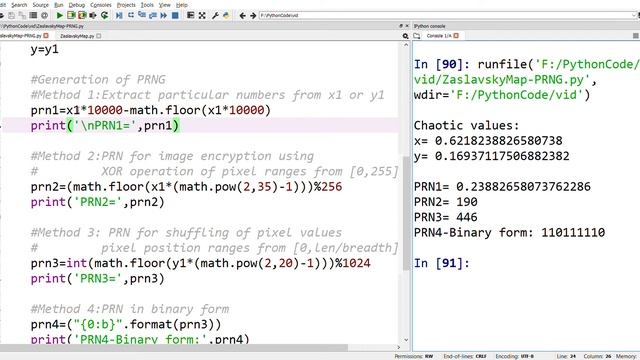Click the editor scrollbar up arrow
Viewport: 640px width, 360px height.
point(406,45)
